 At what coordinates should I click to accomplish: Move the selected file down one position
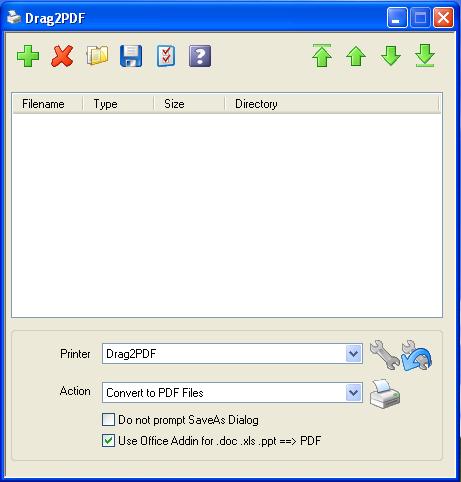391,56
